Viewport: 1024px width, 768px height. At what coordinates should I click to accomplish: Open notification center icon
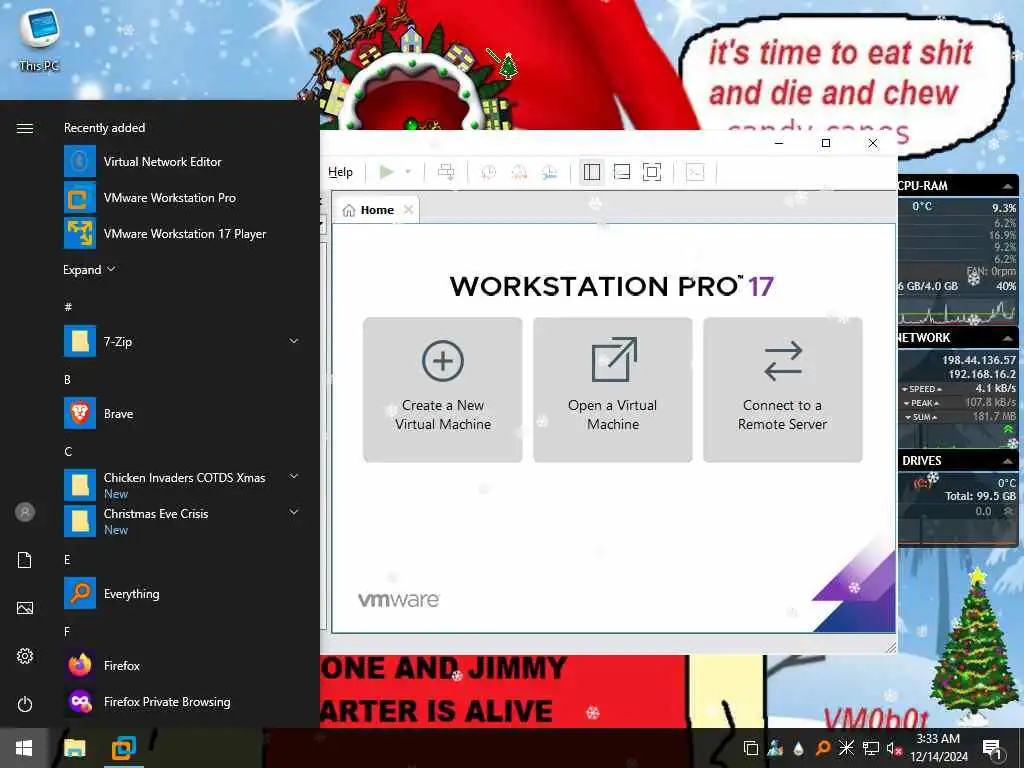(x=991, y=748)
